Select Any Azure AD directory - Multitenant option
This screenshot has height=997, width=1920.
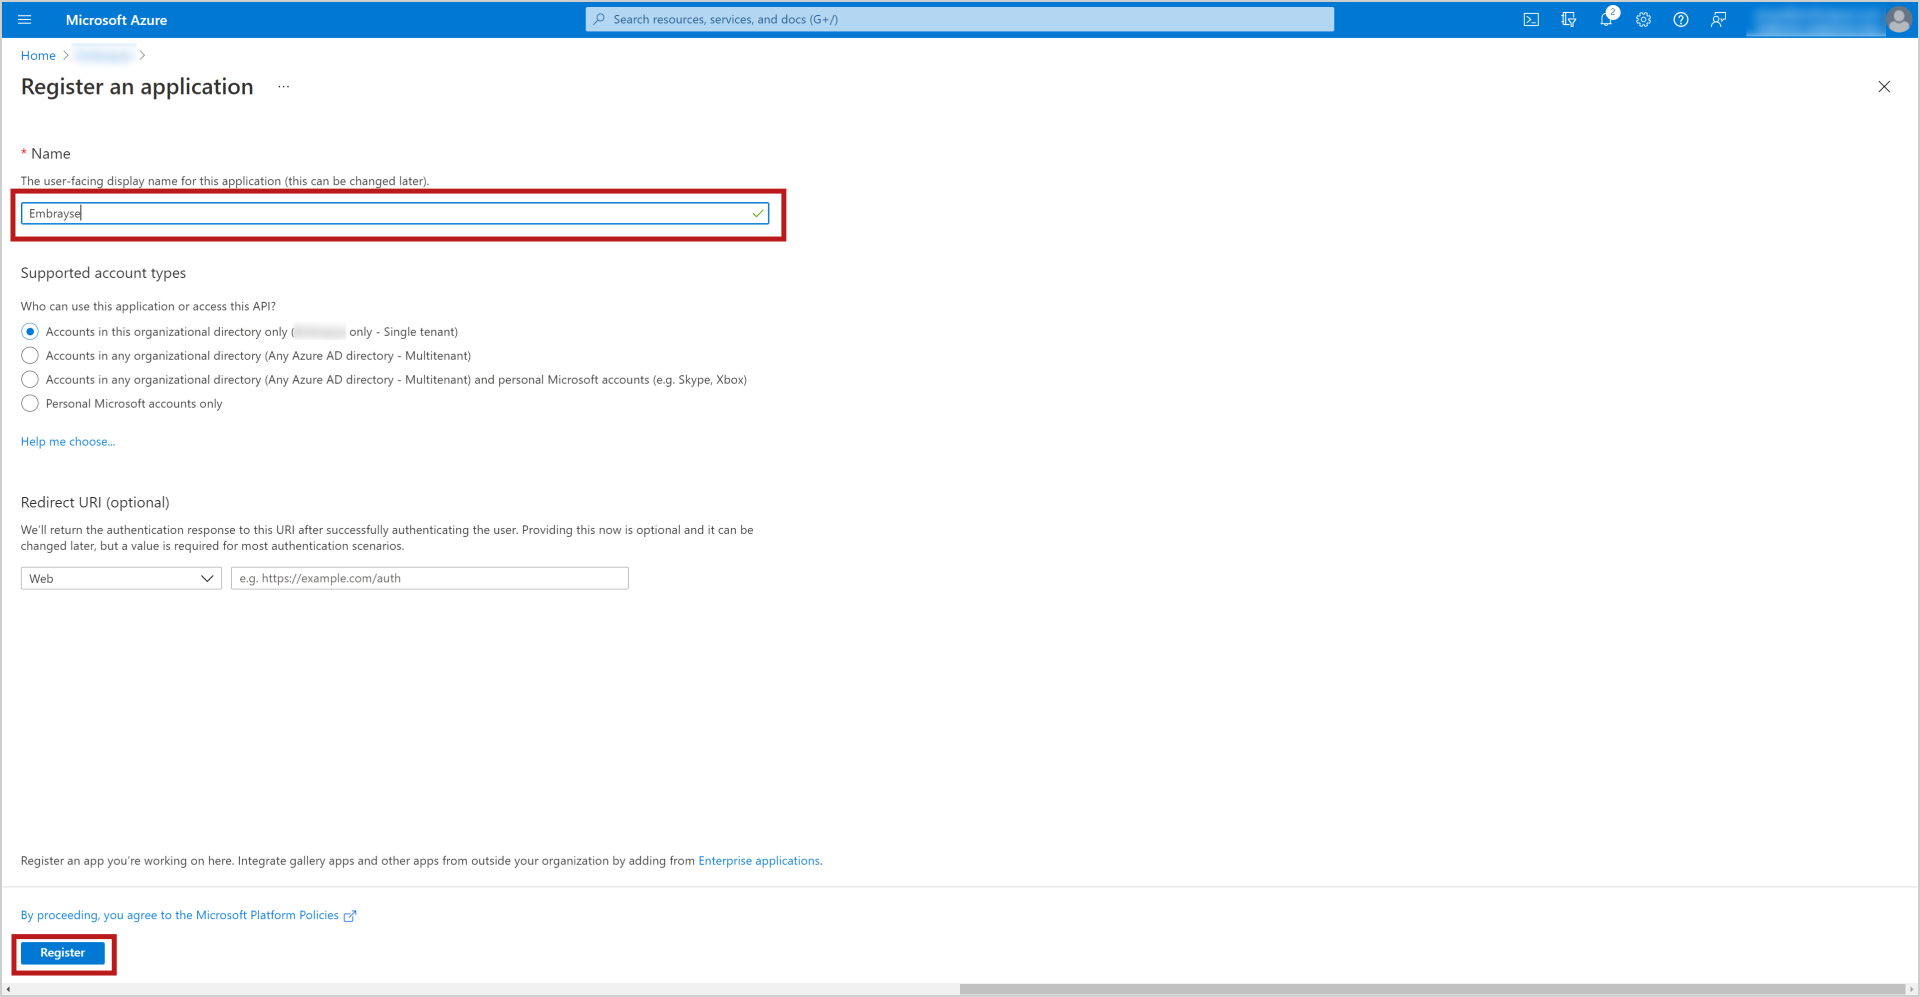coord(30,356)
